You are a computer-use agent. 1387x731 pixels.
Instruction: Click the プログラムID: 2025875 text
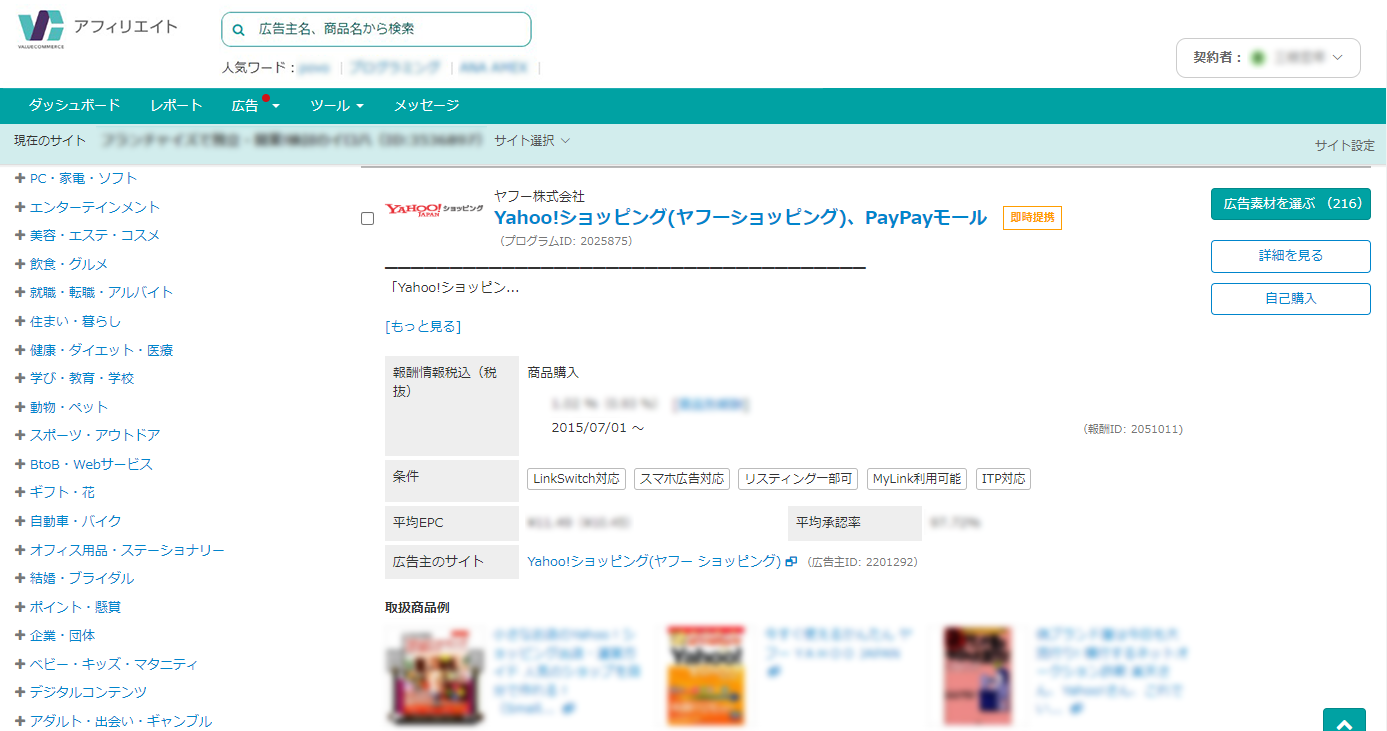pos(565,241)
